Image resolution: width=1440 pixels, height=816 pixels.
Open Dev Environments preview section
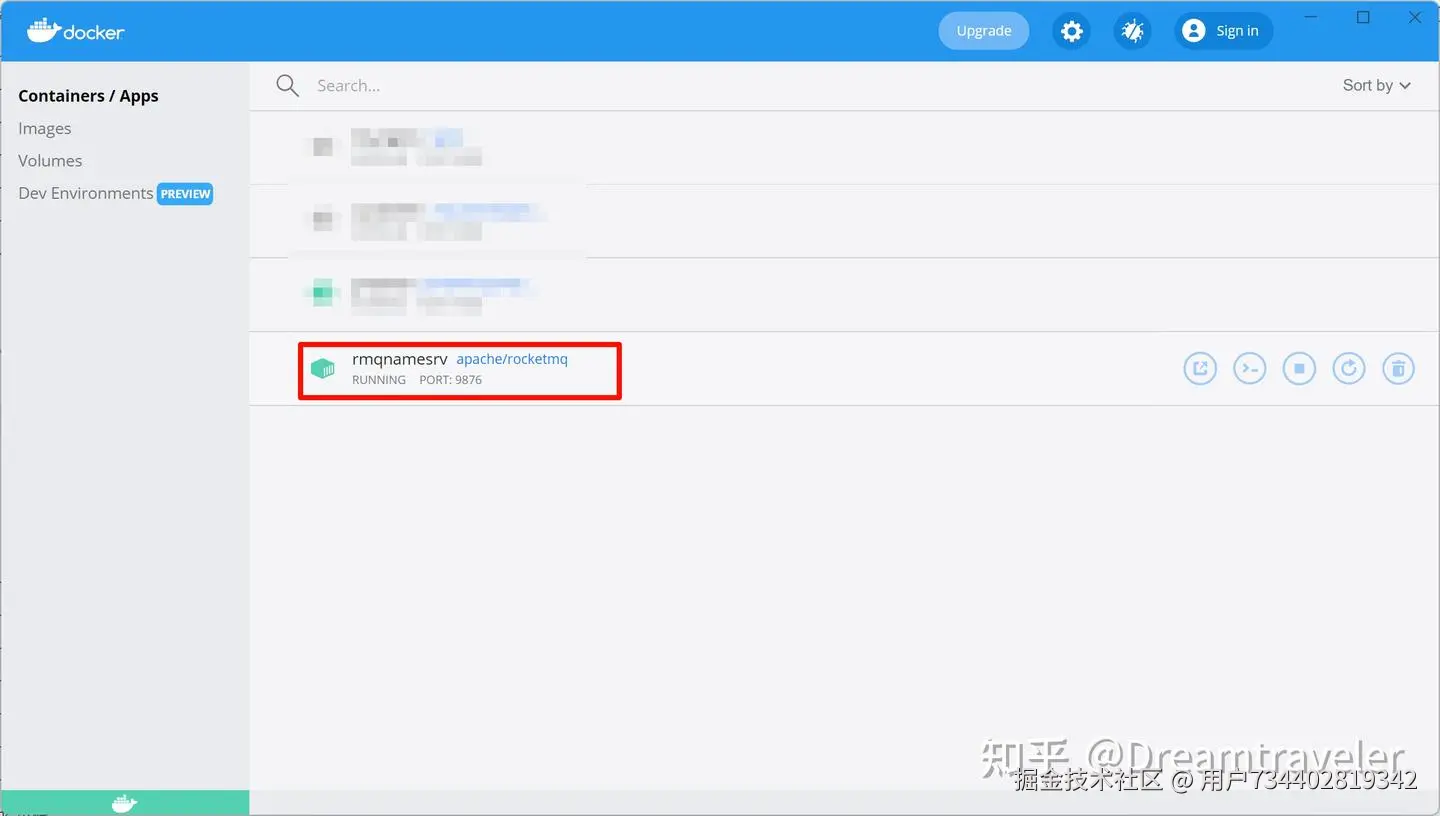click(86, 193)
